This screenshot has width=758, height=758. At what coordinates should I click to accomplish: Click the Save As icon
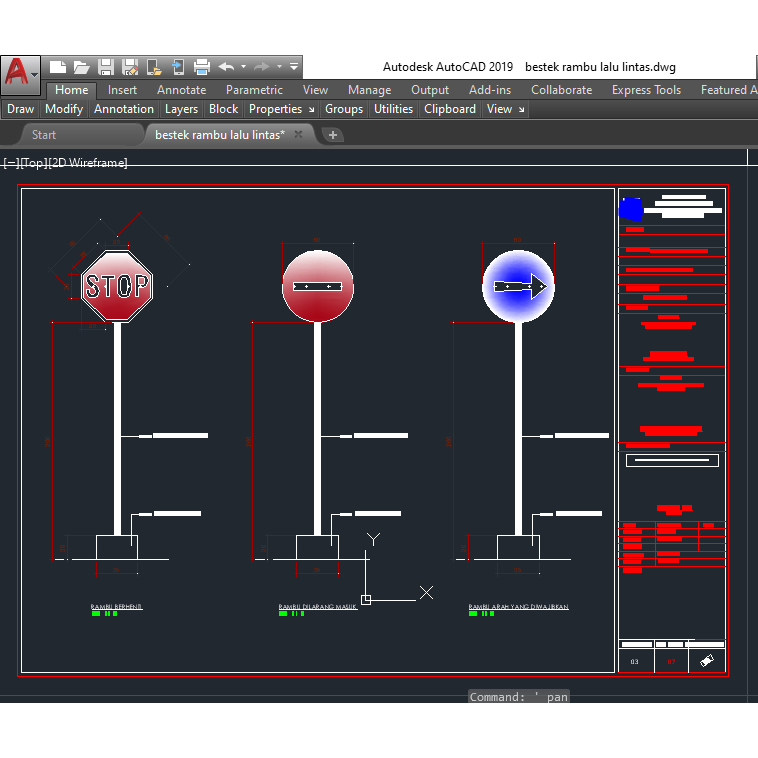(x=130, y=67)
